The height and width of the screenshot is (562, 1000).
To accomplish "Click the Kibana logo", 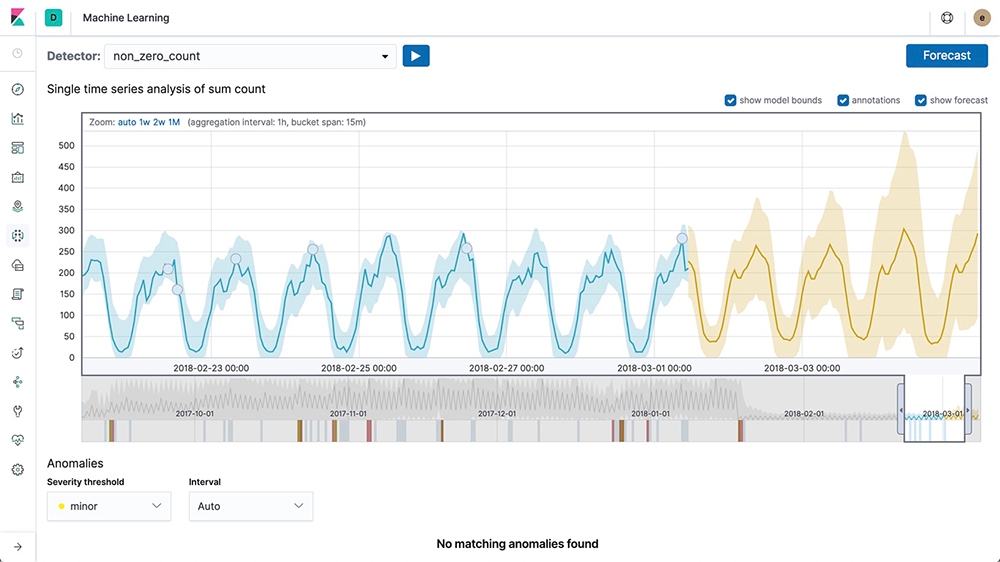I will coord(18,17).
